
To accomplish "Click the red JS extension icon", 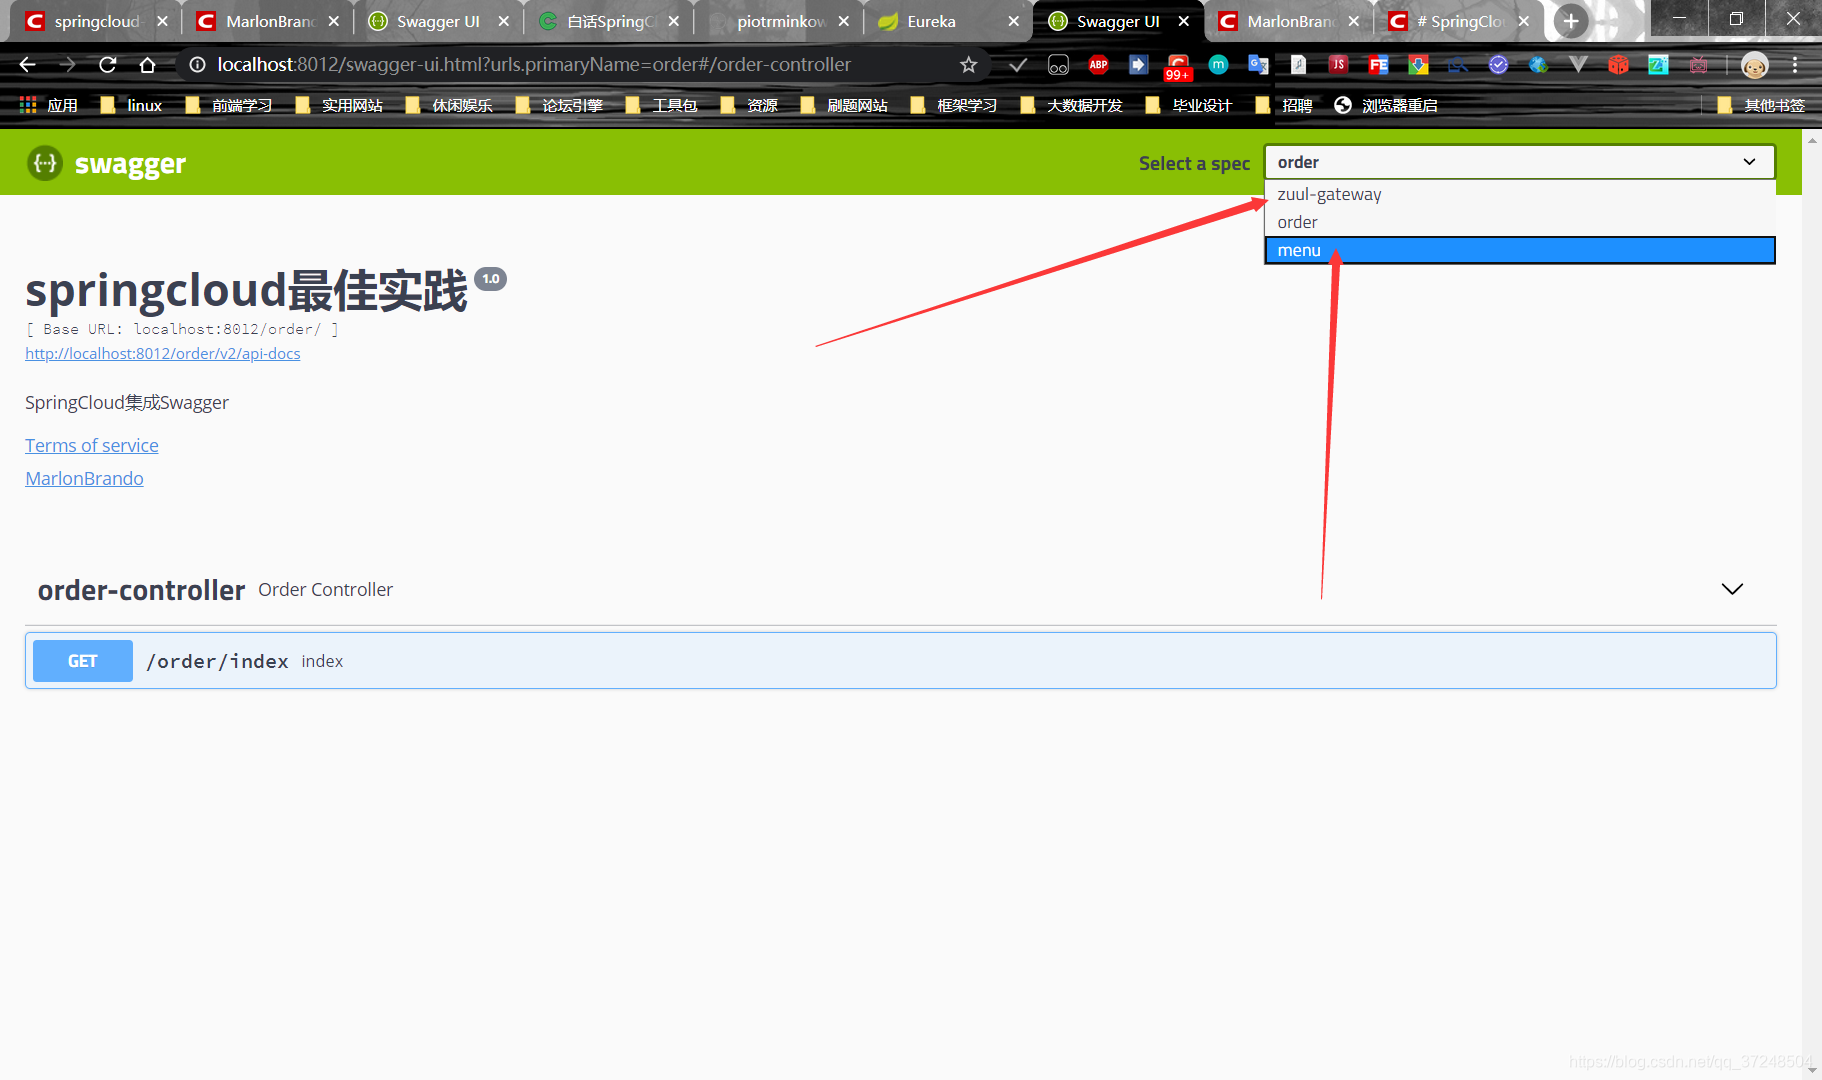I will (1338, 65).
